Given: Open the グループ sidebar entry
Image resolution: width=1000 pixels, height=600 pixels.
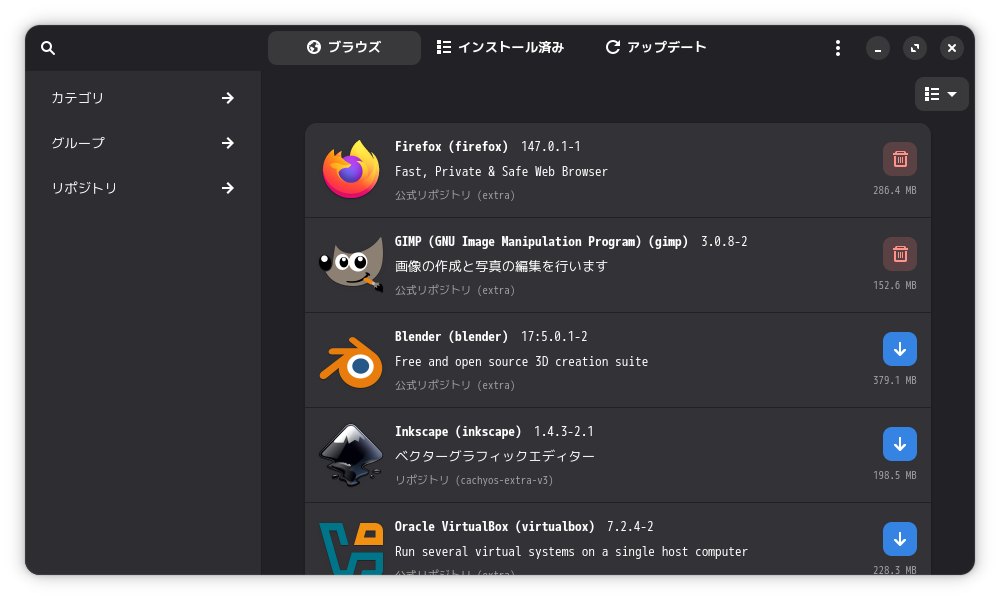Looking at the screenshot, I should point(143,143).
